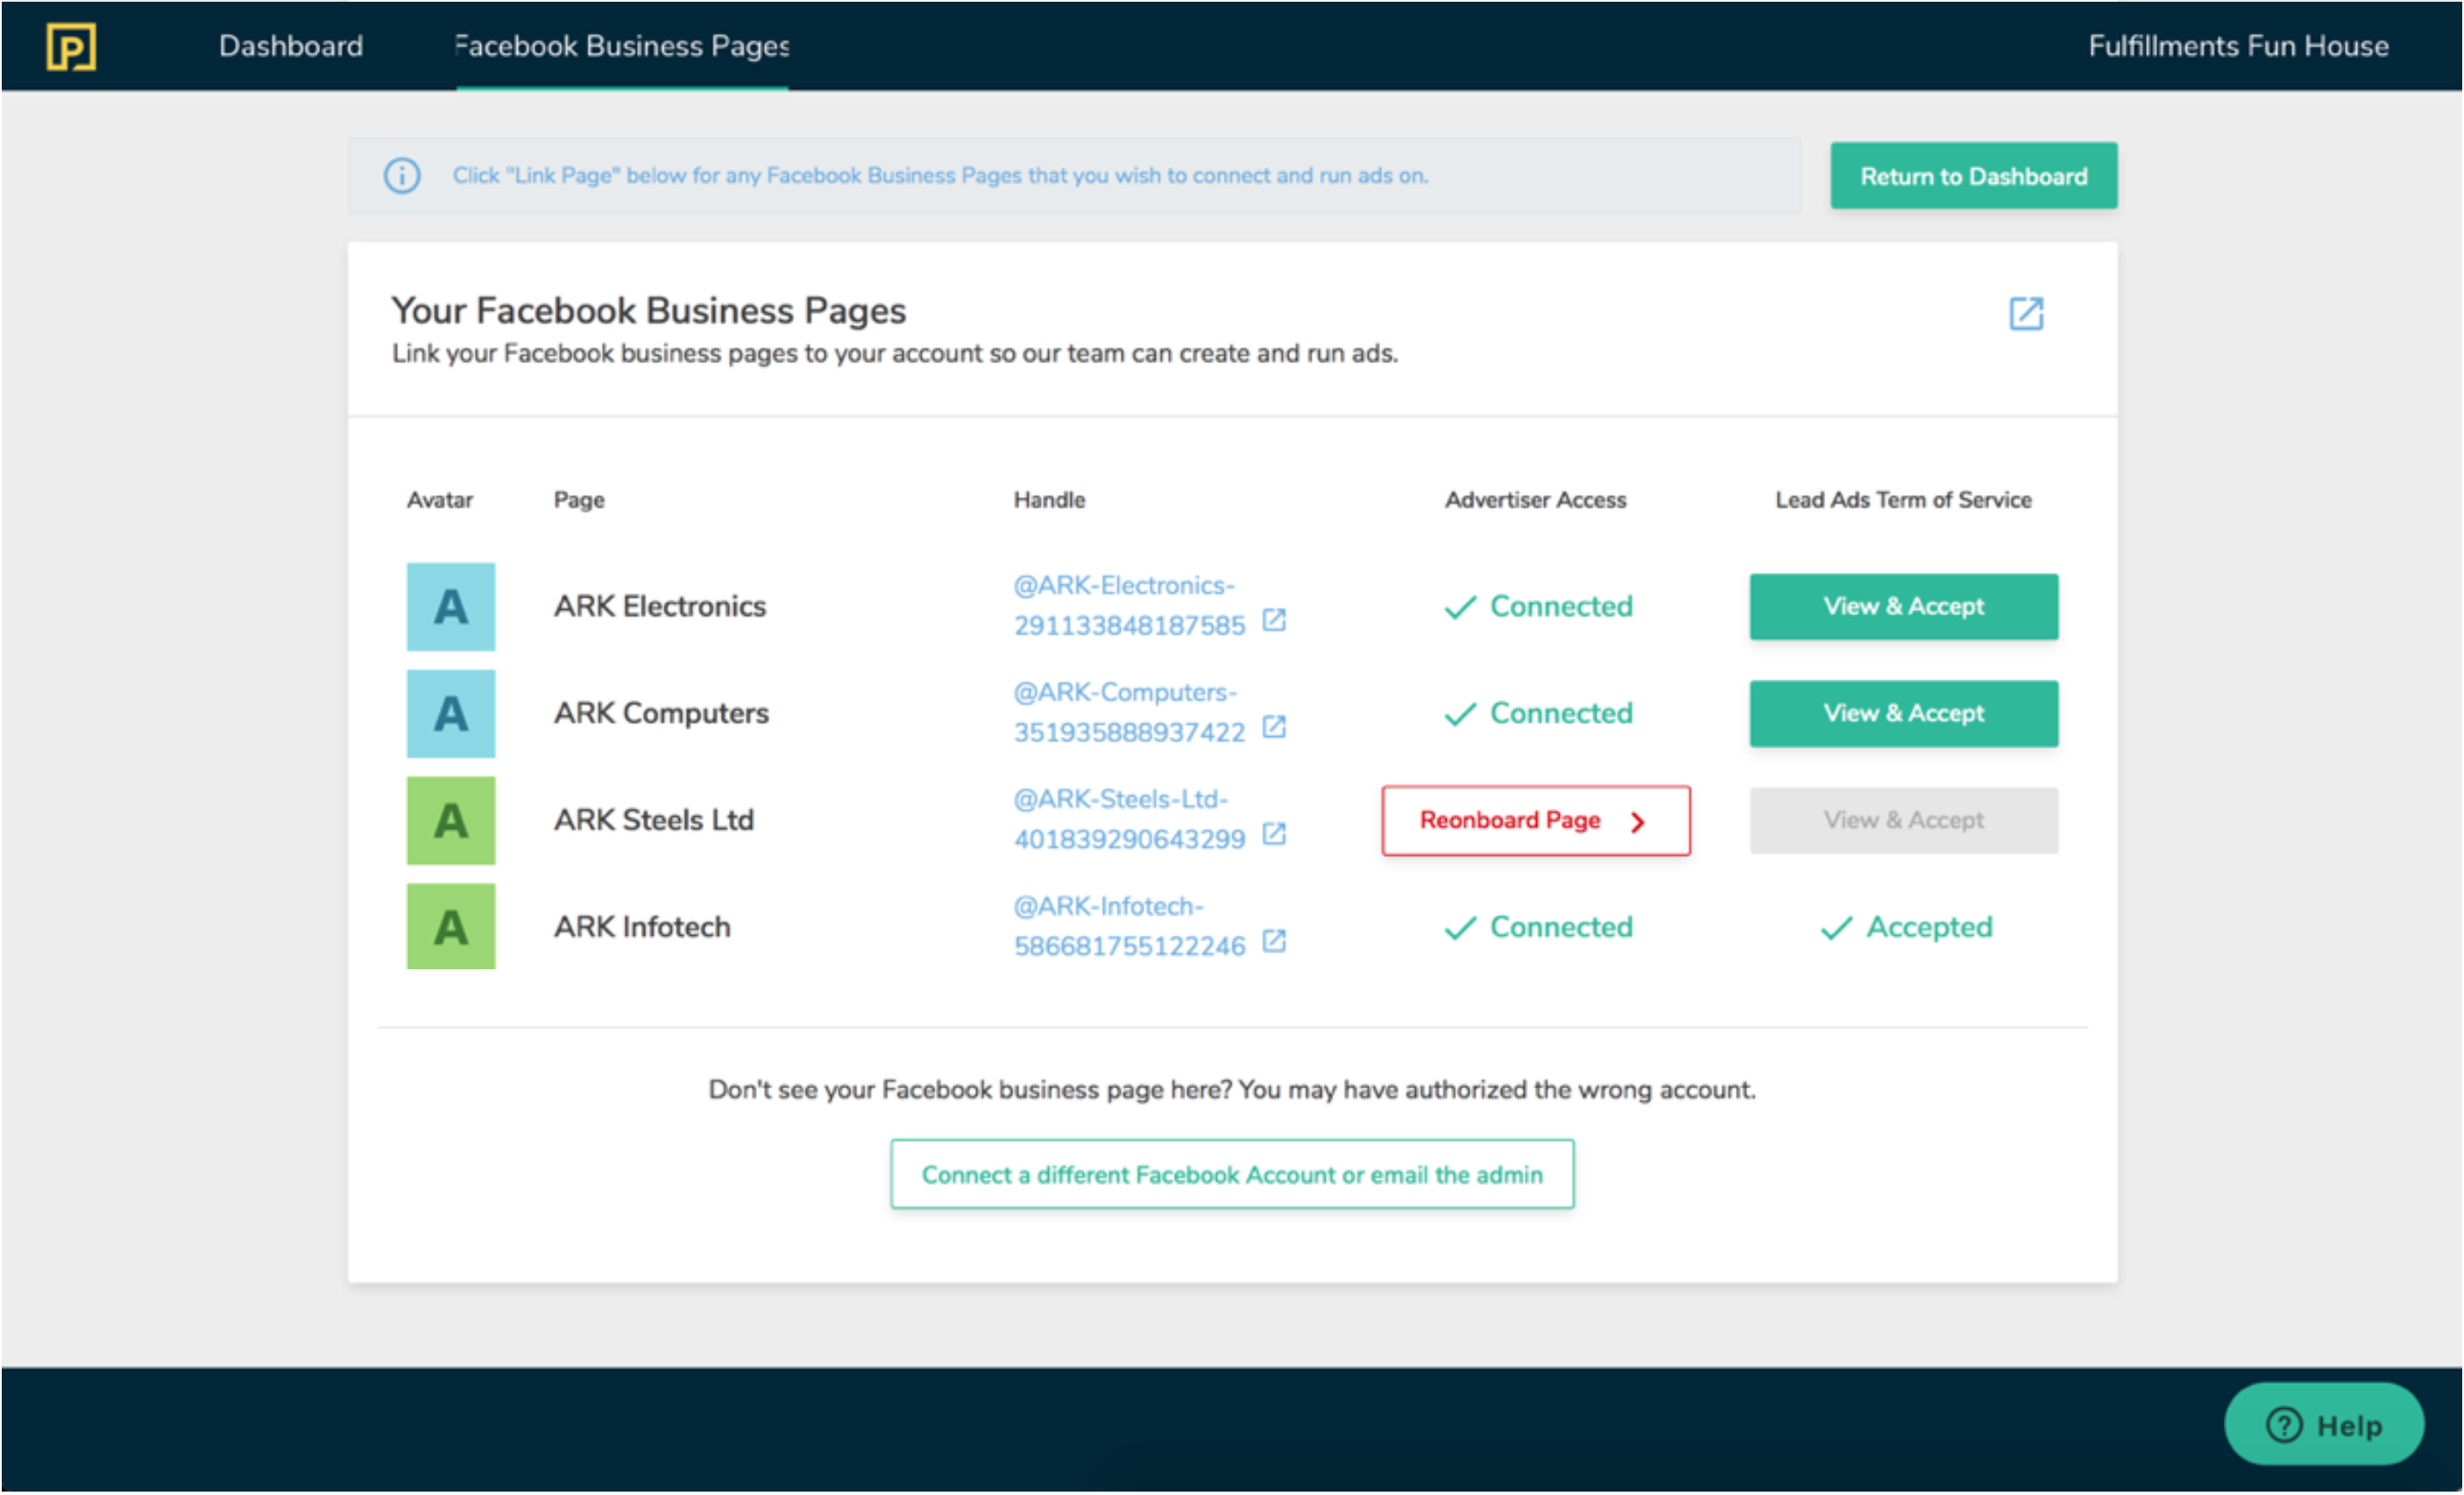Click Connect a different Facebook Account button

(1232, 1175)
